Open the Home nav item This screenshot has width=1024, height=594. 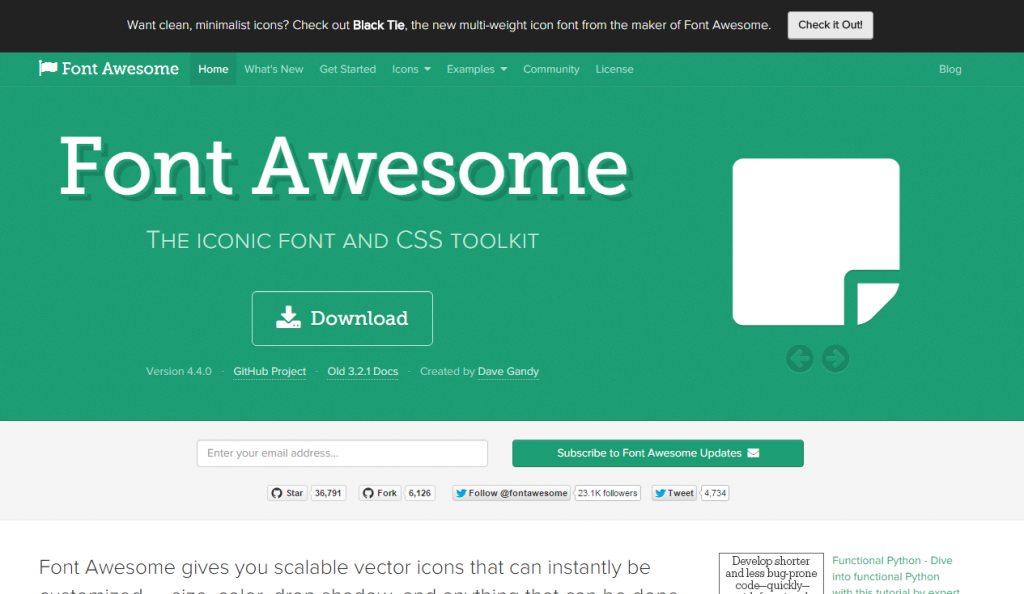(213, 69)
